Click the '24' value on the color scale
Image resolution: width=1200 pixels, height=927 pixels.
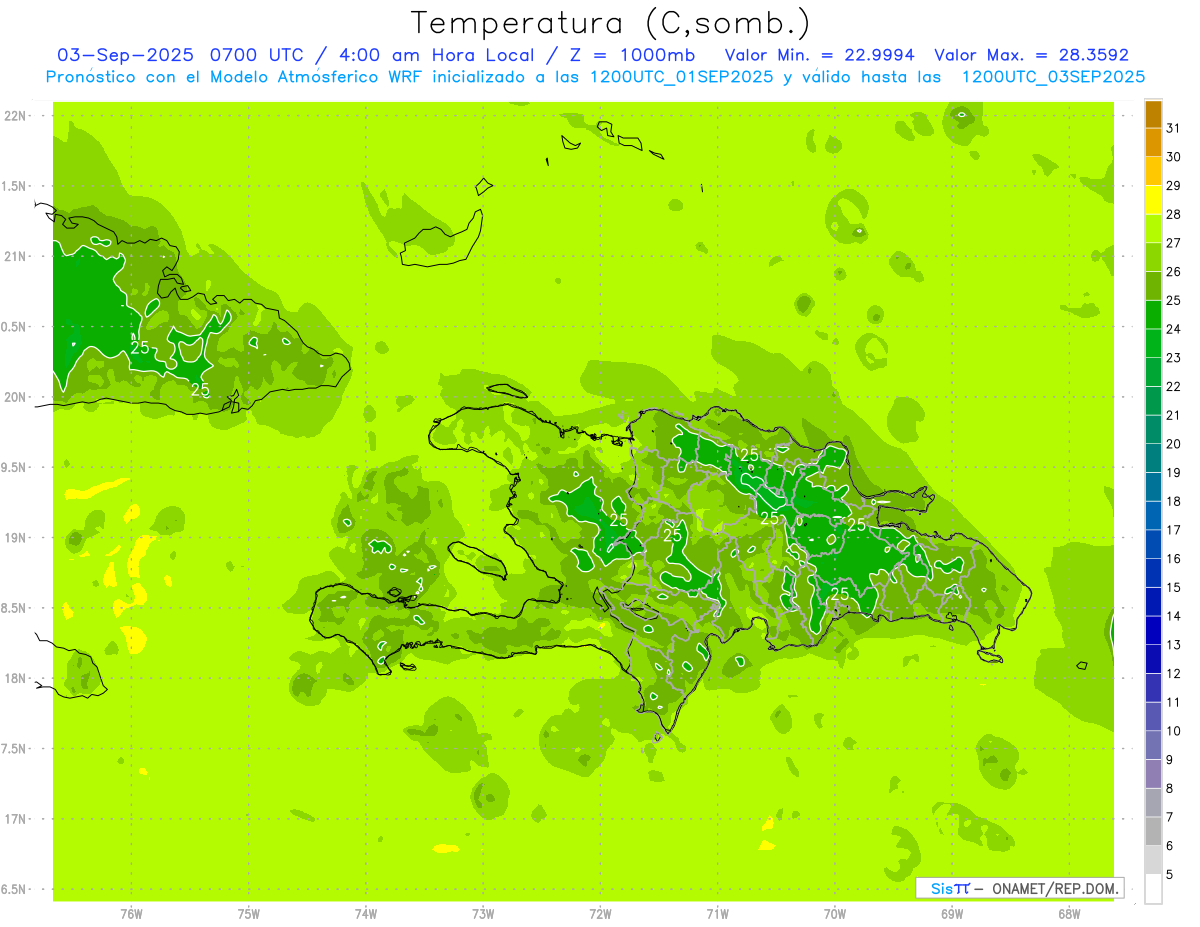[x=1174, y=329]
